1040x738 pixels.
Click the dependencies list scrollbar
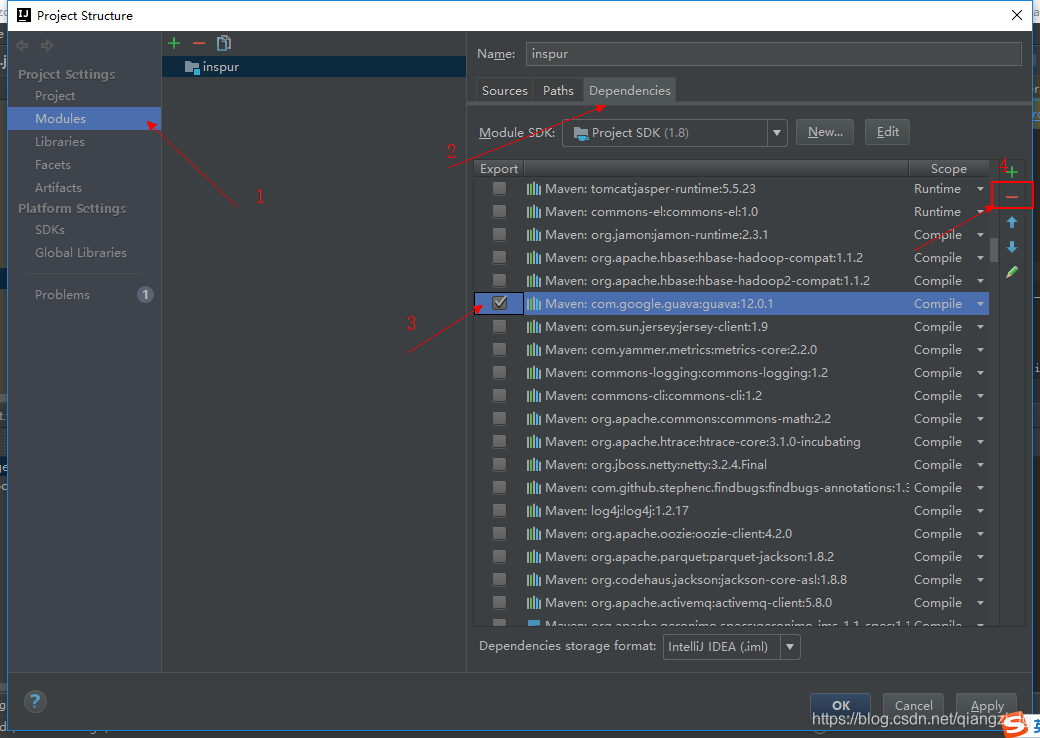[x=992, y=245]
